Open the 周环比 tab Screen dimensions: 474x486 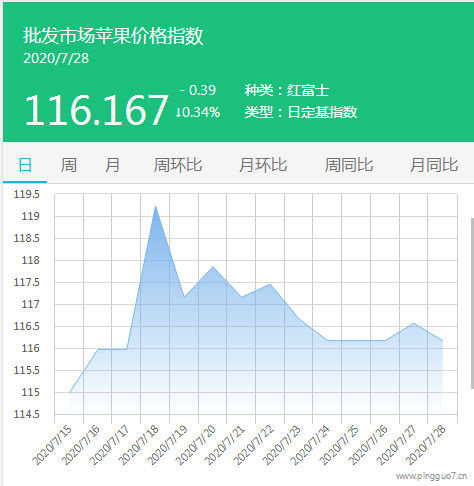click(x=178, y=165)
